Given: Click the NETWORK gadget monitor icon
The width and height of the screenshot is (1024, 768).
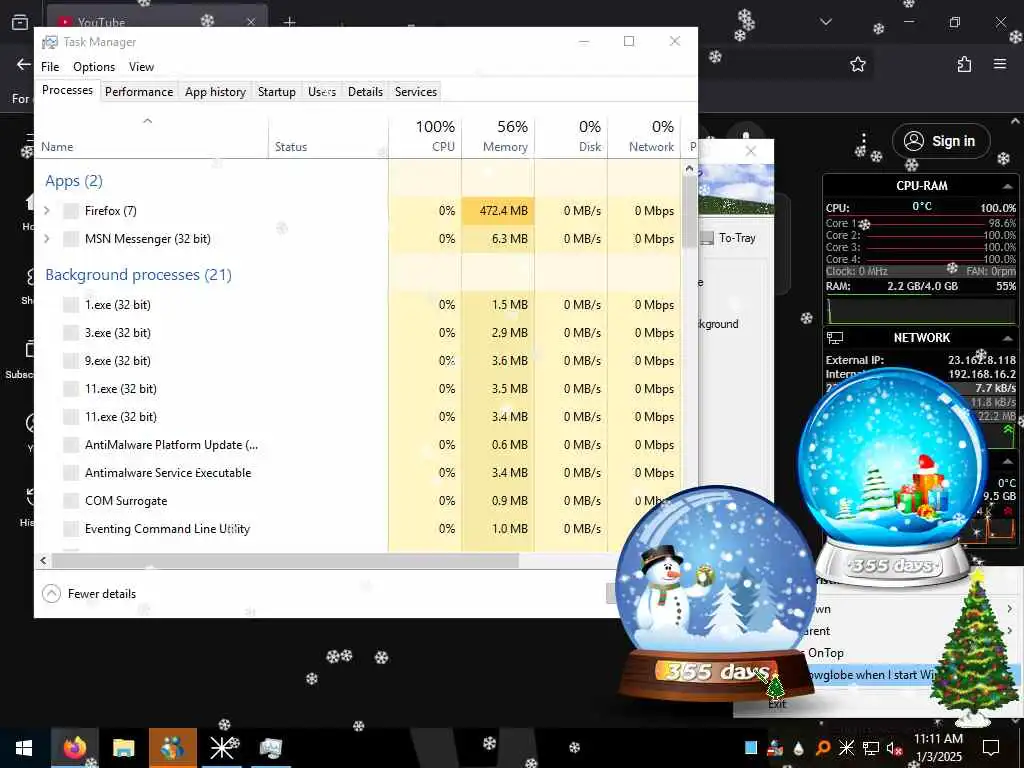Looking at the screenshot, I should click(x=835, y=338).
